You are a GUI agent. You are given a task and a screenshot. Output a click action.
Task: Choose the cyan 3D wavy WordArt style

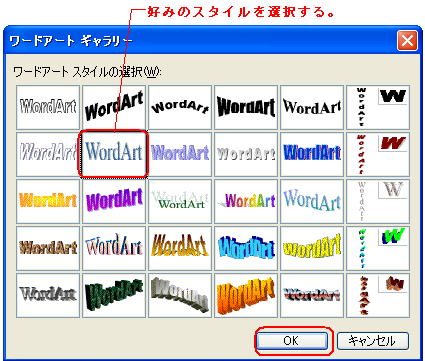(x=246, y=248)
